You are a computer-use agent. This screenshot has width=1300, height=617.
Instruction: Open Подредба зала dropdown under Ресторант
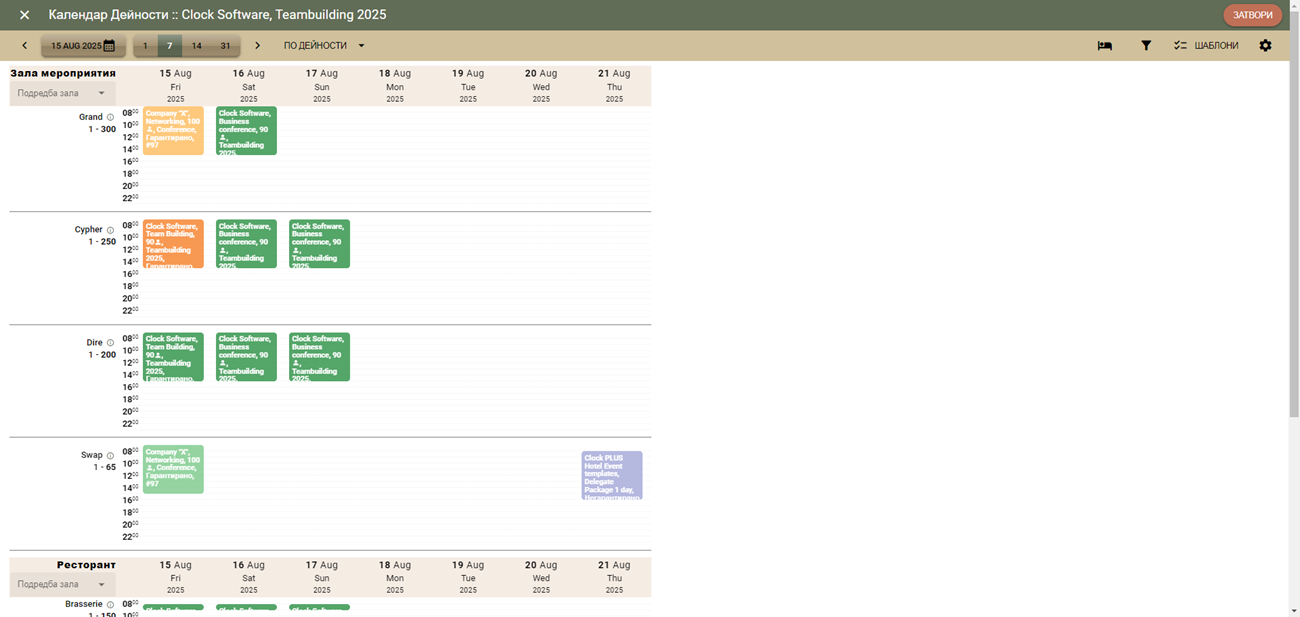click(x=62, y=584)
